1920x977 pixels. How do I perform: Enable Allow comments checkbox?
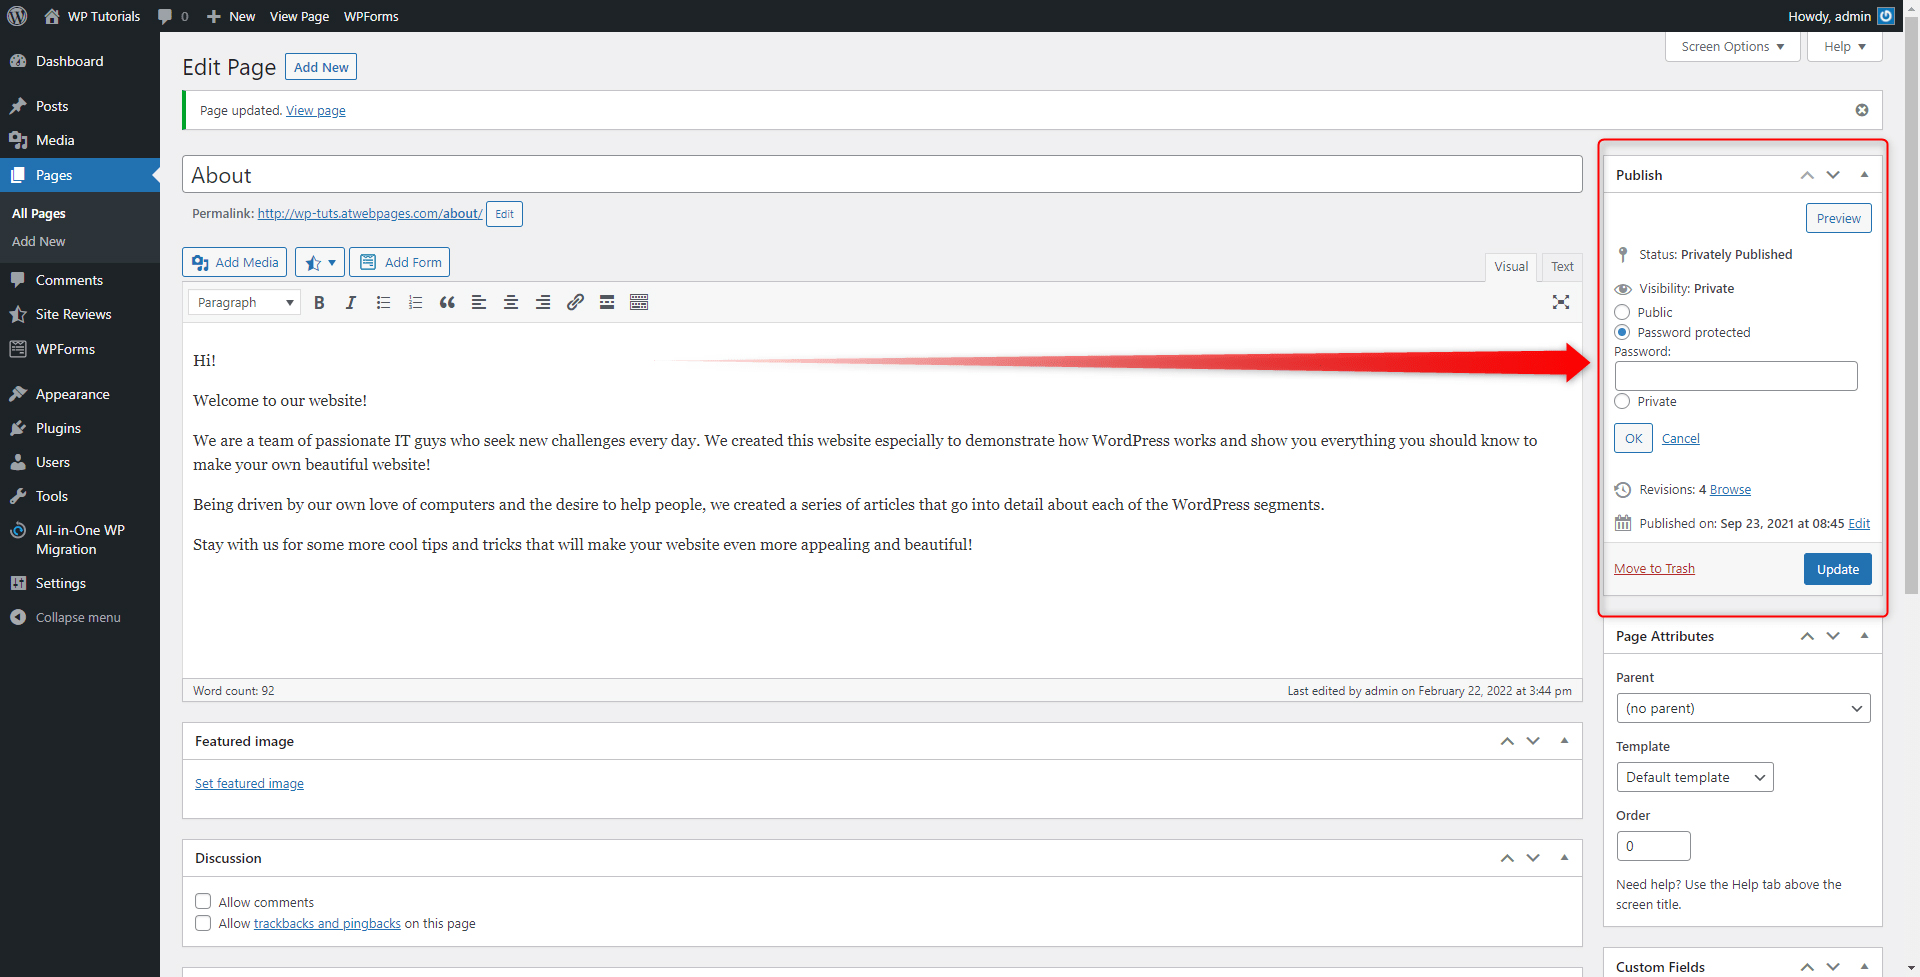tap(203, 901)
